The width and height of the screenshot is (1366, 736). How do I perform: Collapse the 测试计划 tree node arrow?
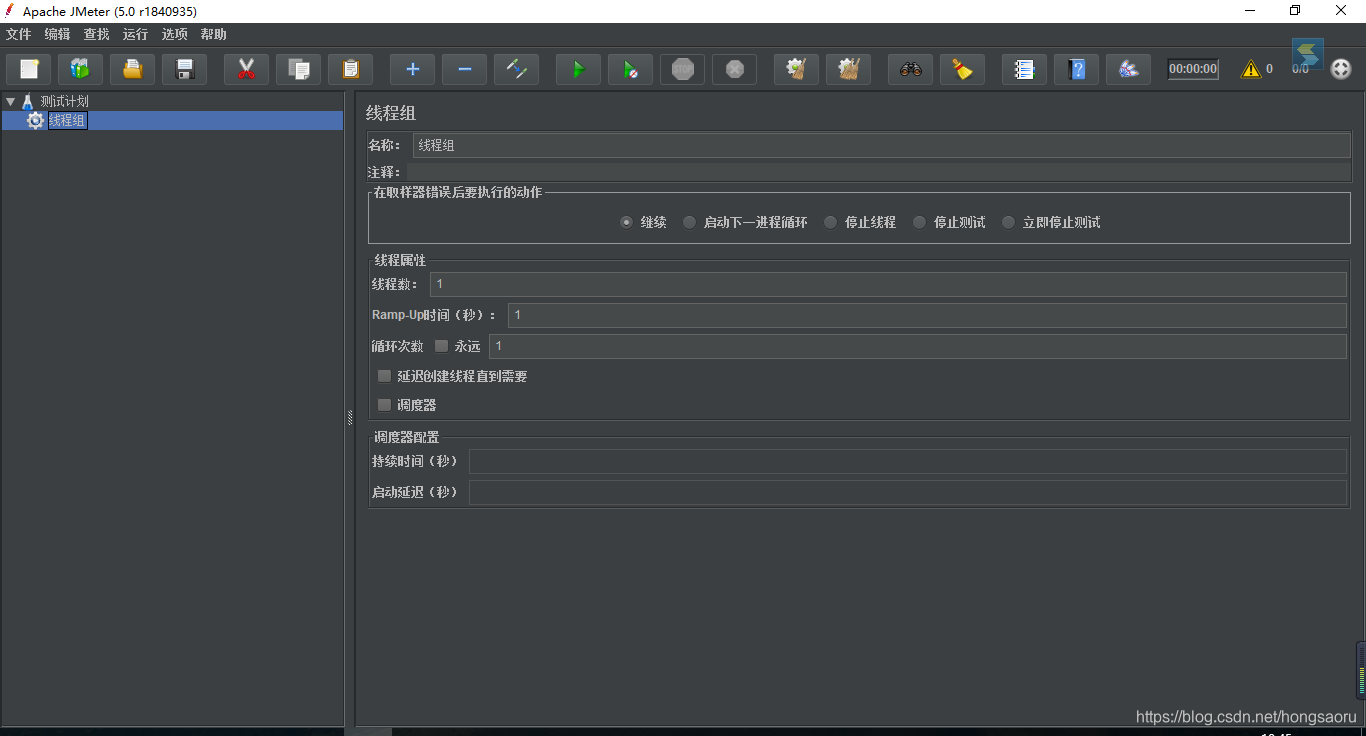(10, 101)
